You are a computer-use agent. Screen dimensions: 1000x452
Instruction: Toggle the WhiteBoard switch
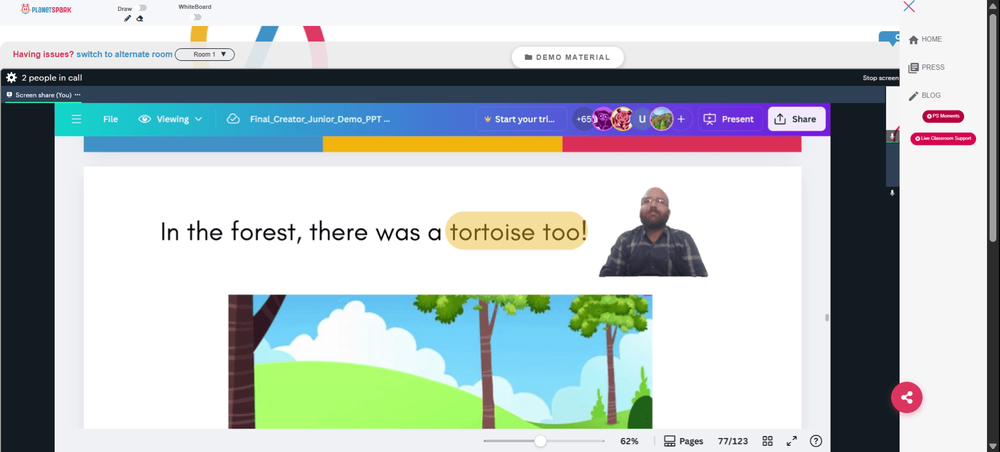[196, 17]
